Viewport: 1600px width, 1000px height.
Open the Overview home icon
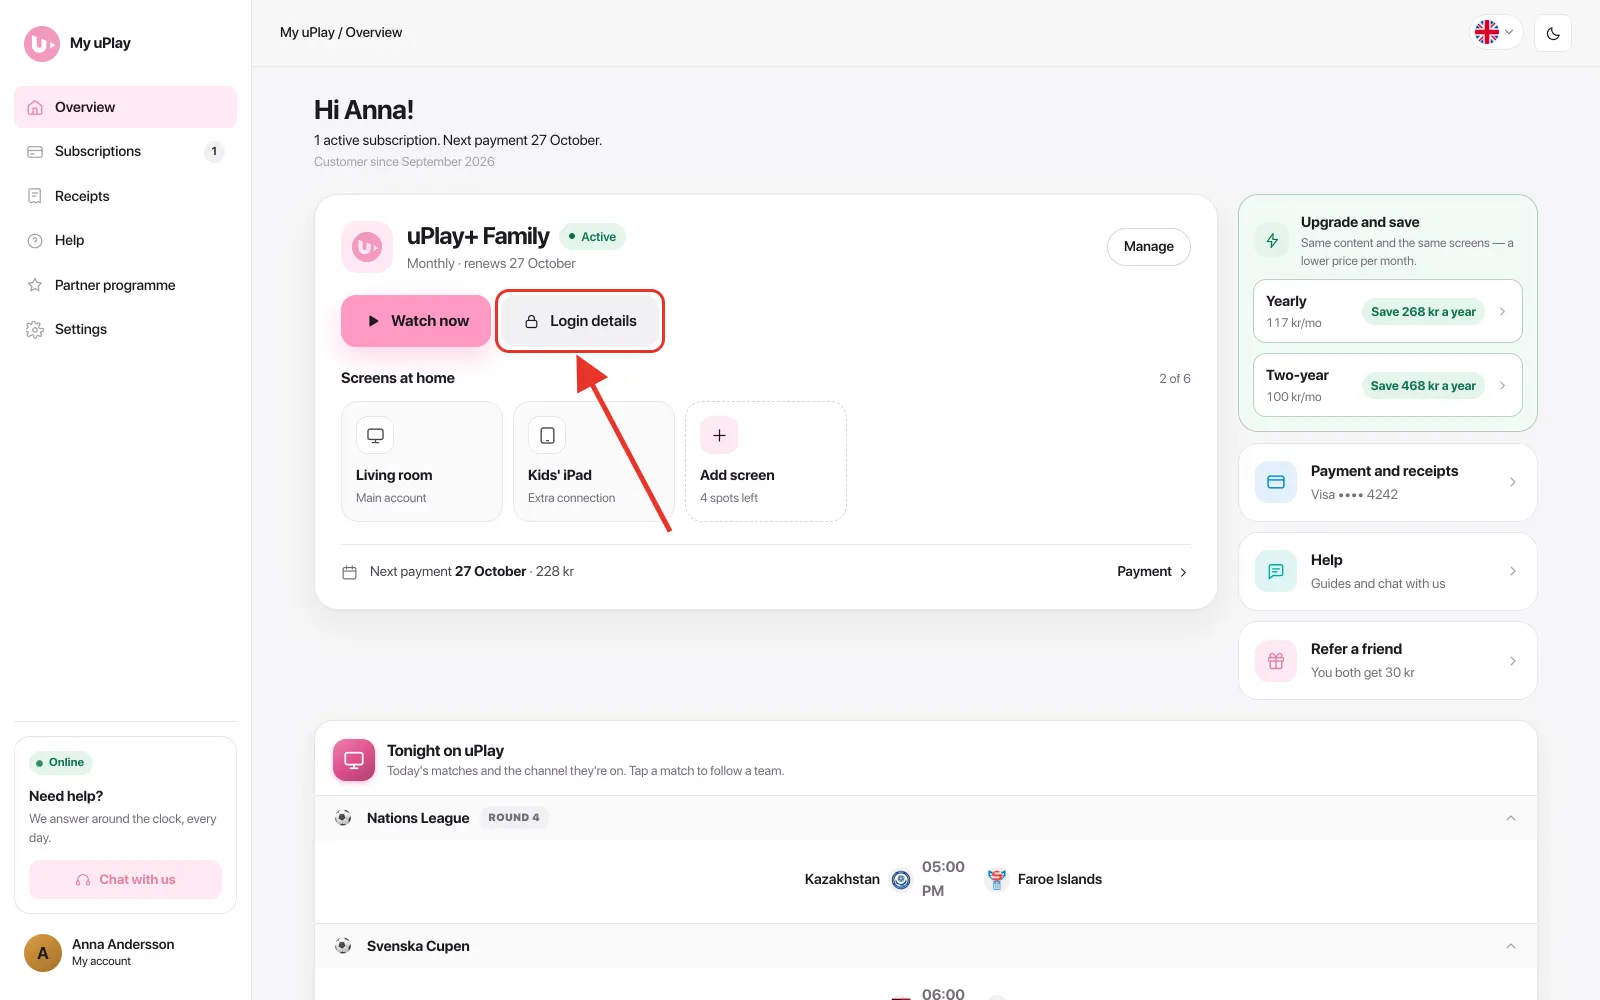[35, 107]
